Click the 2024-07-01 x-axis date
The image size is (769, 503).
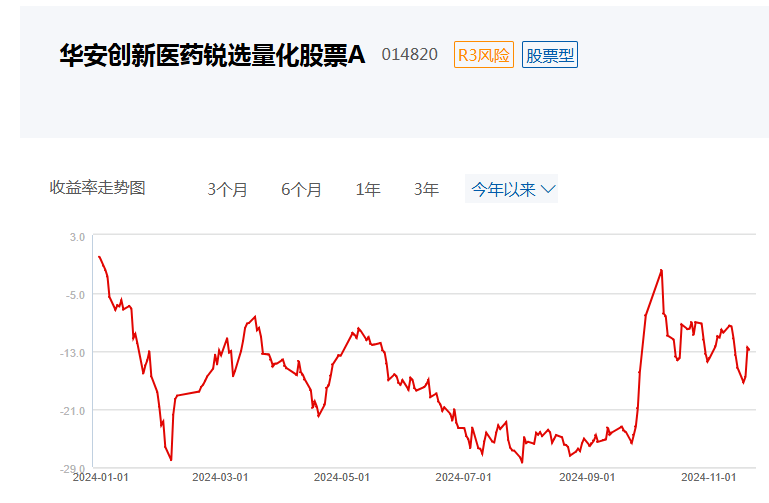click(x=463, y=478)
